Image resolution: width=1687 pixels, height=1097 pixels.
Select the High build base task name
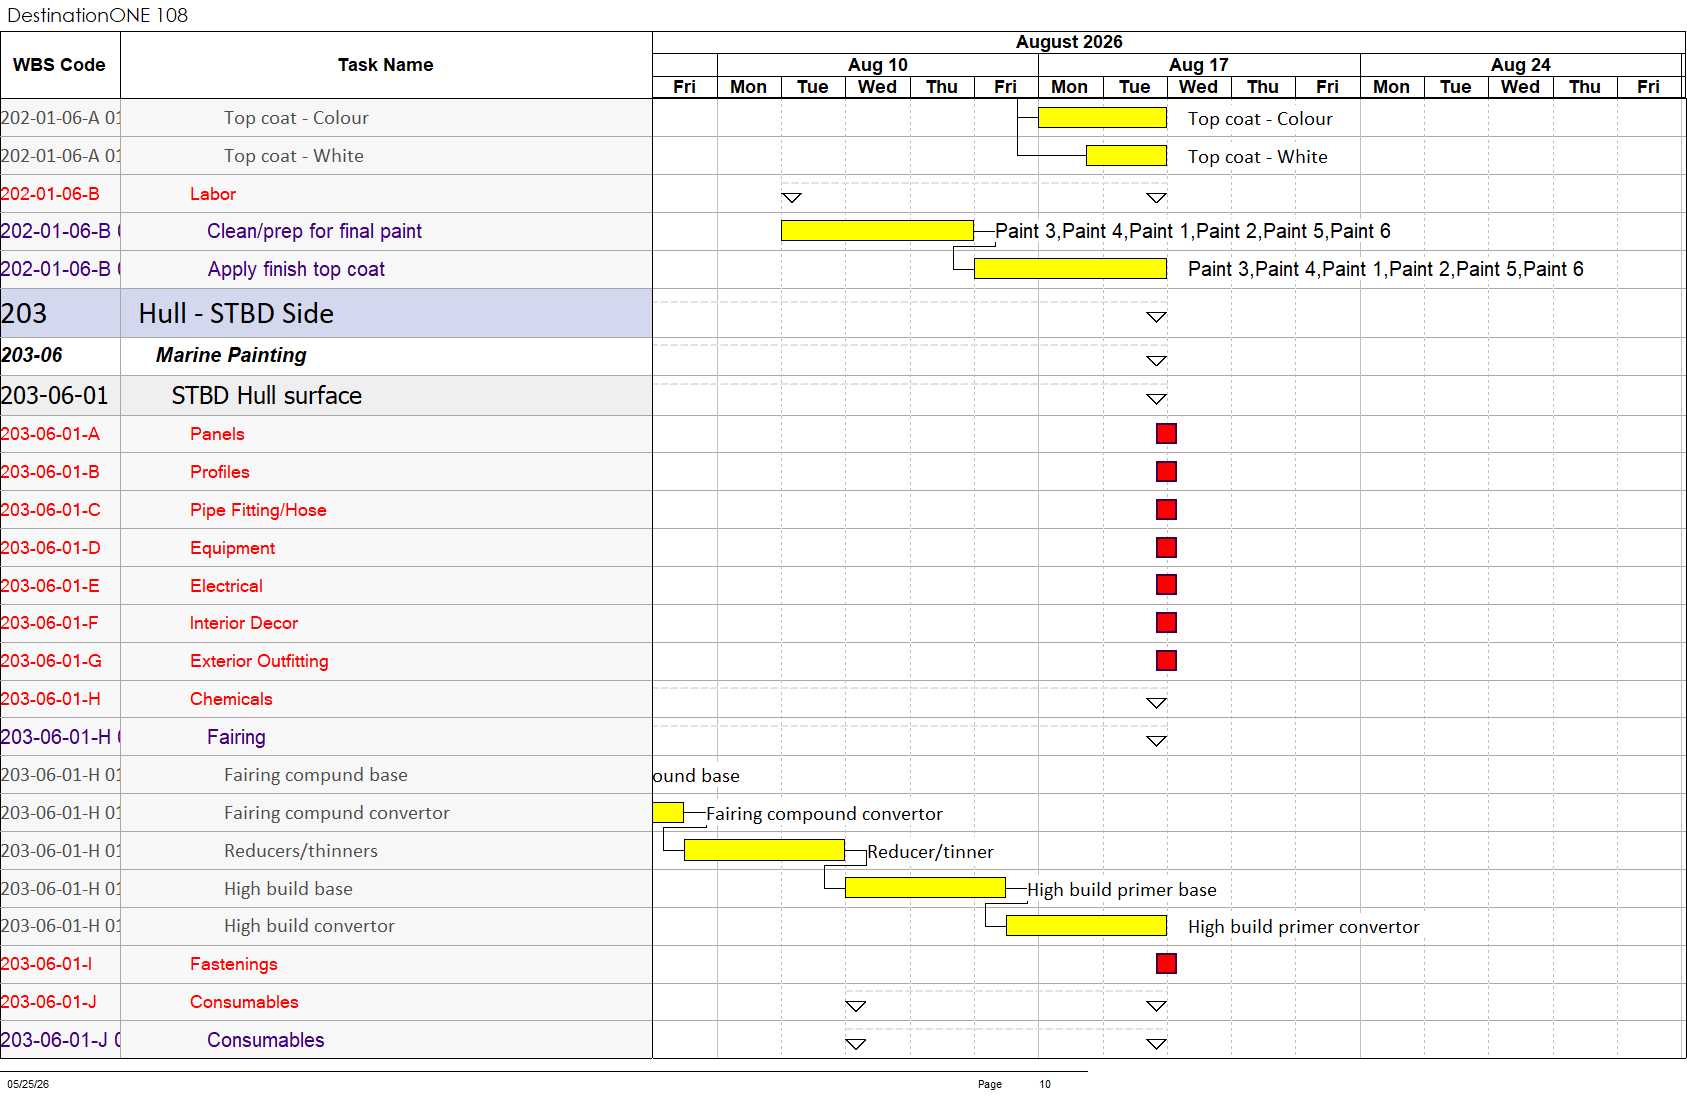point(288,889)
